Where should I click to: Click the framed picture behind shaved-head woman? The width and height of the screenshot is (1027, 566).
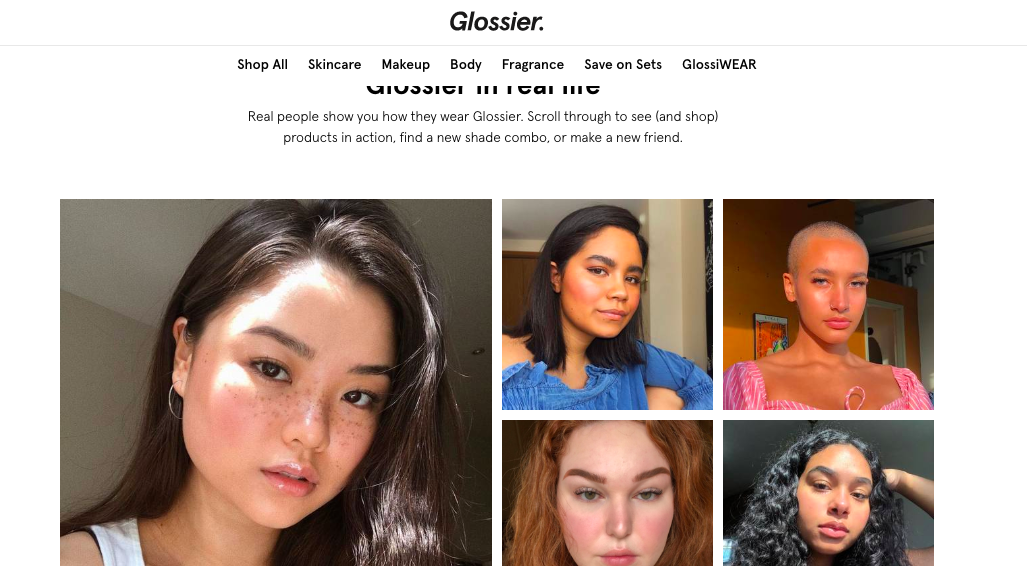[x=770, y=335]
